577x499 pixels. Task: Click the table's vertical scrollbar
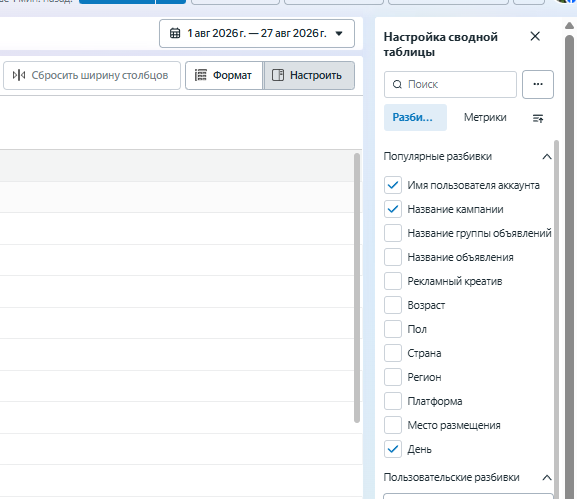[x=357, y=288]
